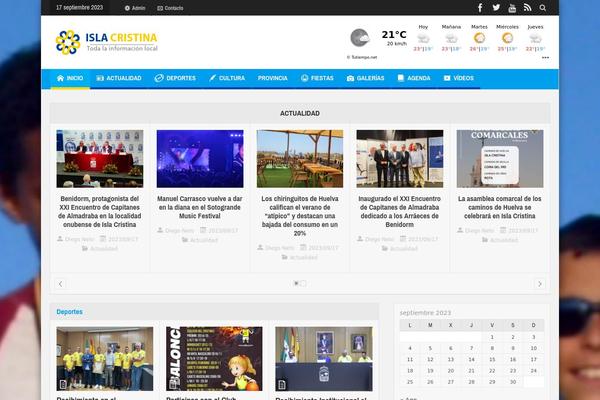The image size is (600, 400).
Task: Open the Twitter profile icon
Action: [496, 8]
